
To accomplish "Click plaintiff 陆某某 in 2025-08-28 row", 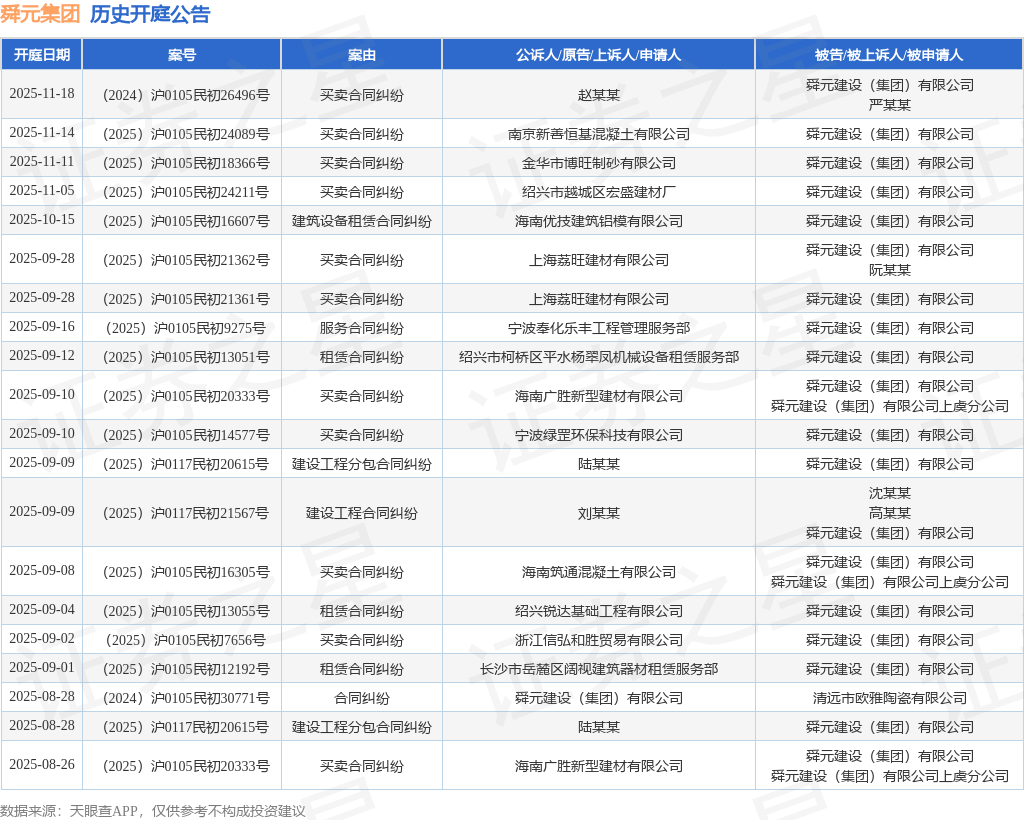I will click(x=598, y=727).
